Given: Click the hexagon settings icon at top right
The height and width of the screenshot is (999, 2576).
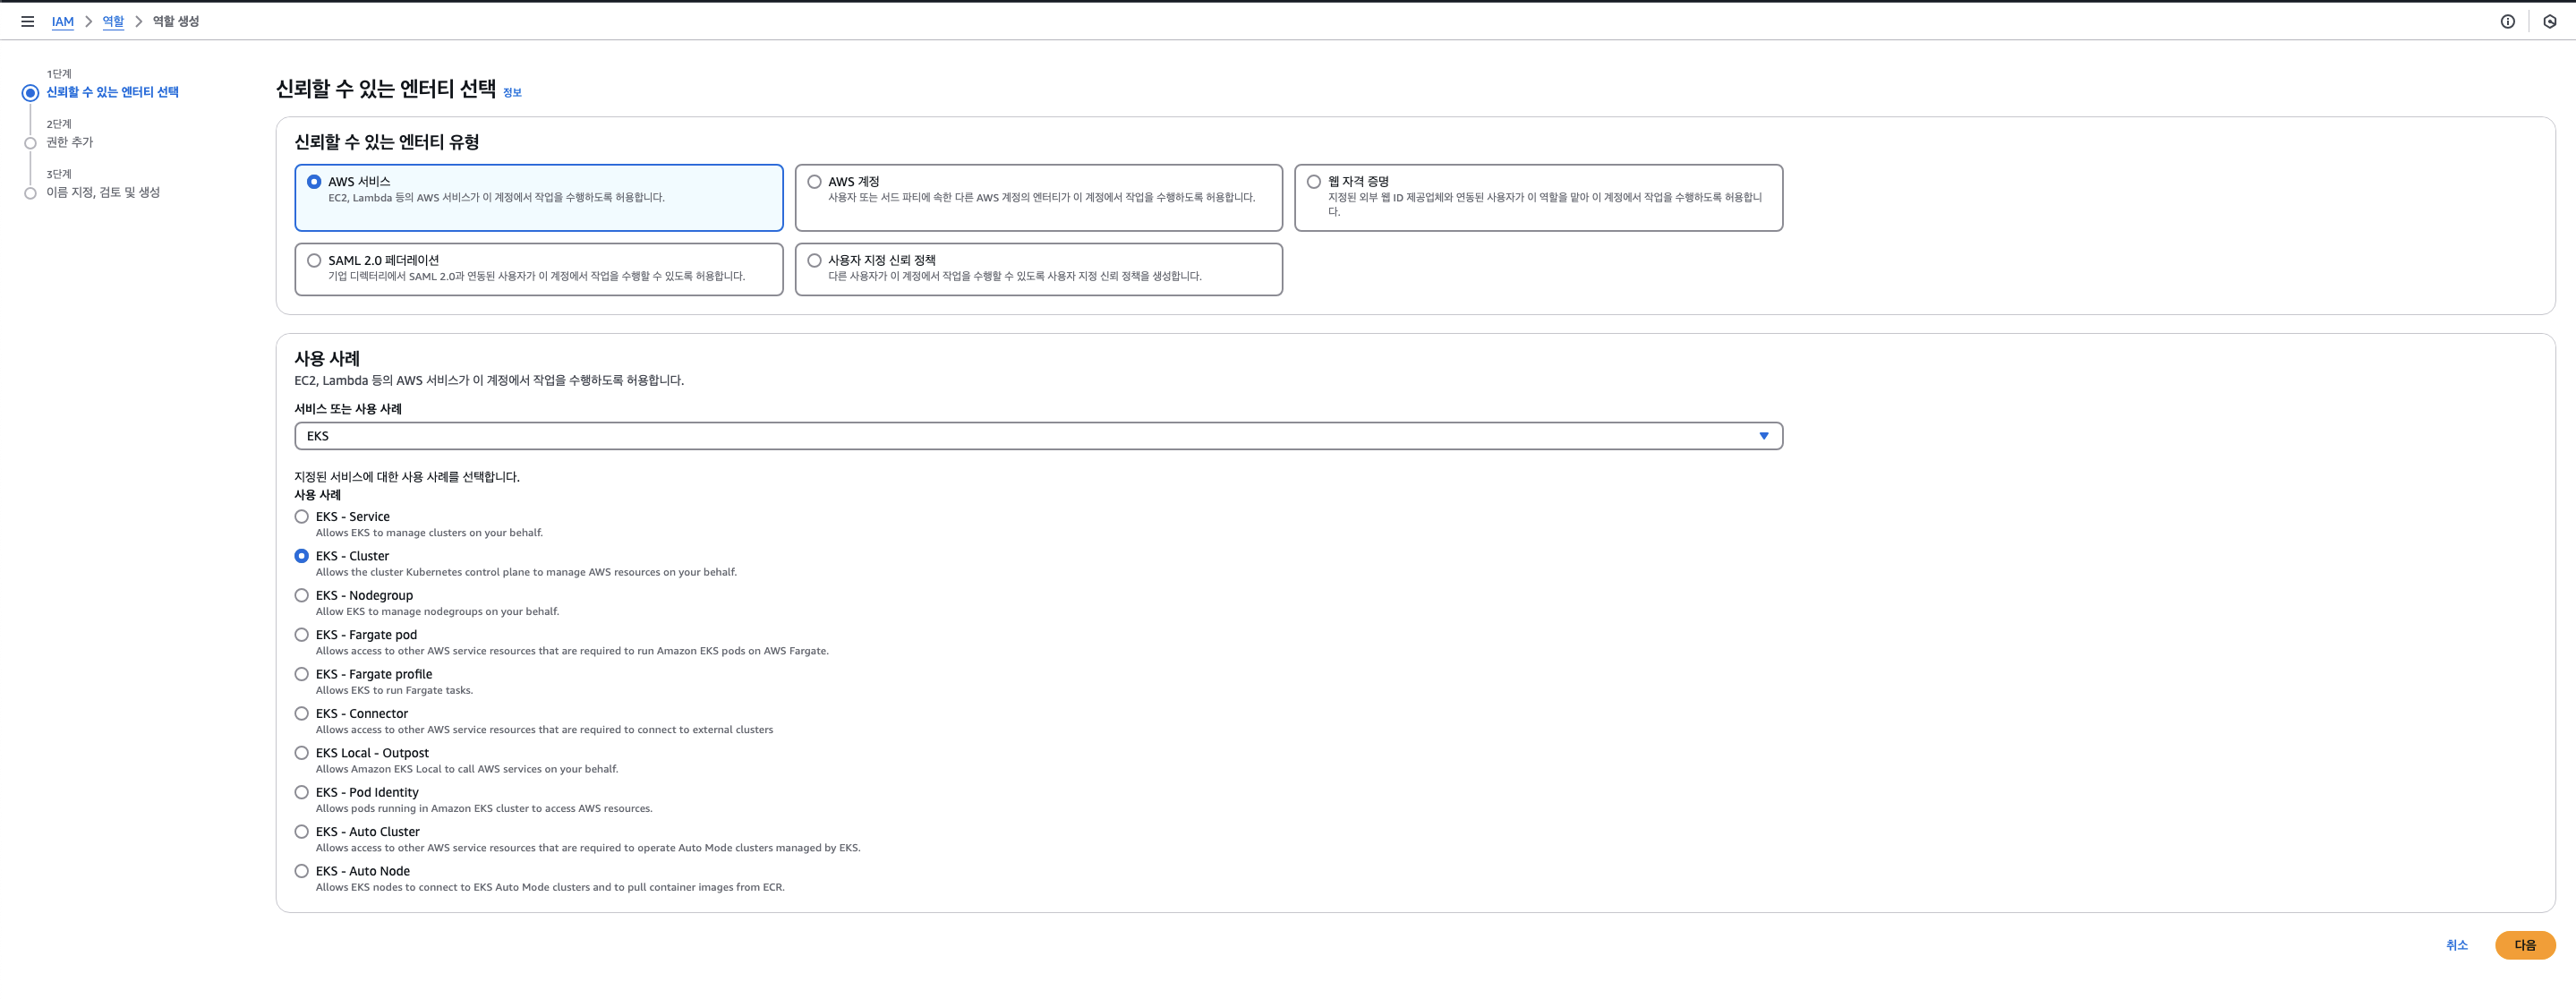Looking at the screenshot, I should coord(2549,21).
